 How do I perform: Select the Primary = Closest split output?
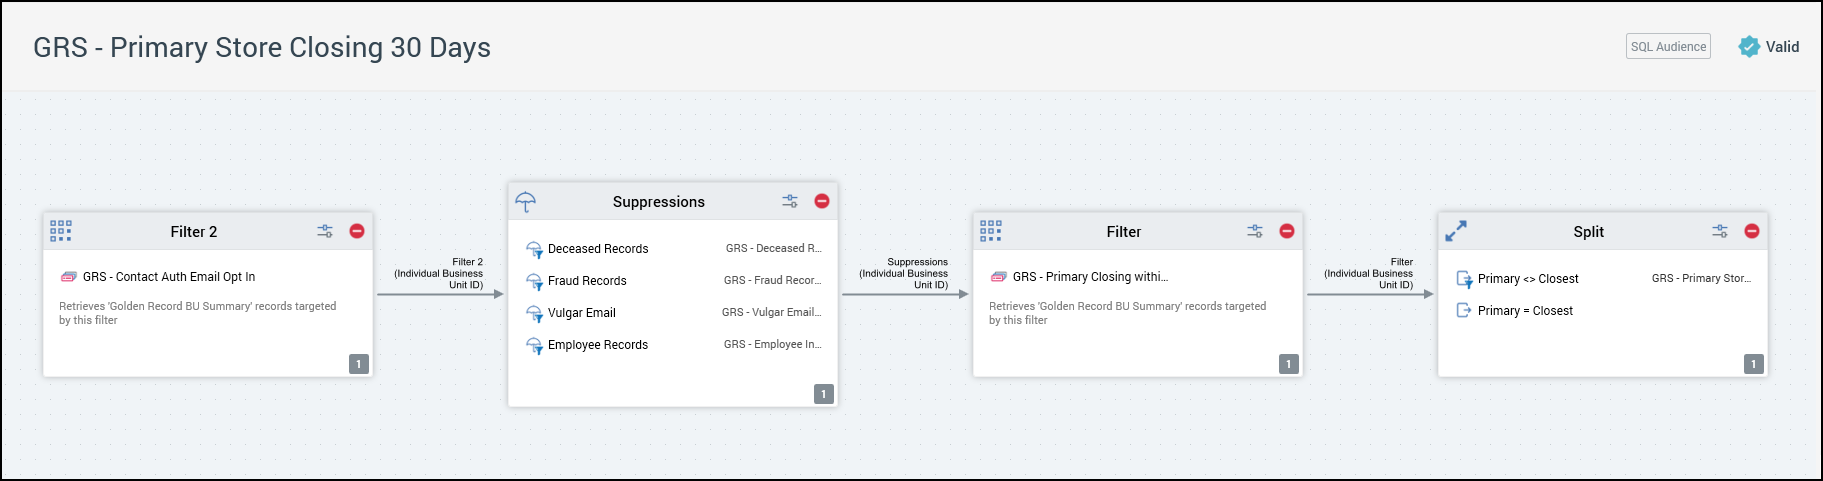[x=1524, y=311]
